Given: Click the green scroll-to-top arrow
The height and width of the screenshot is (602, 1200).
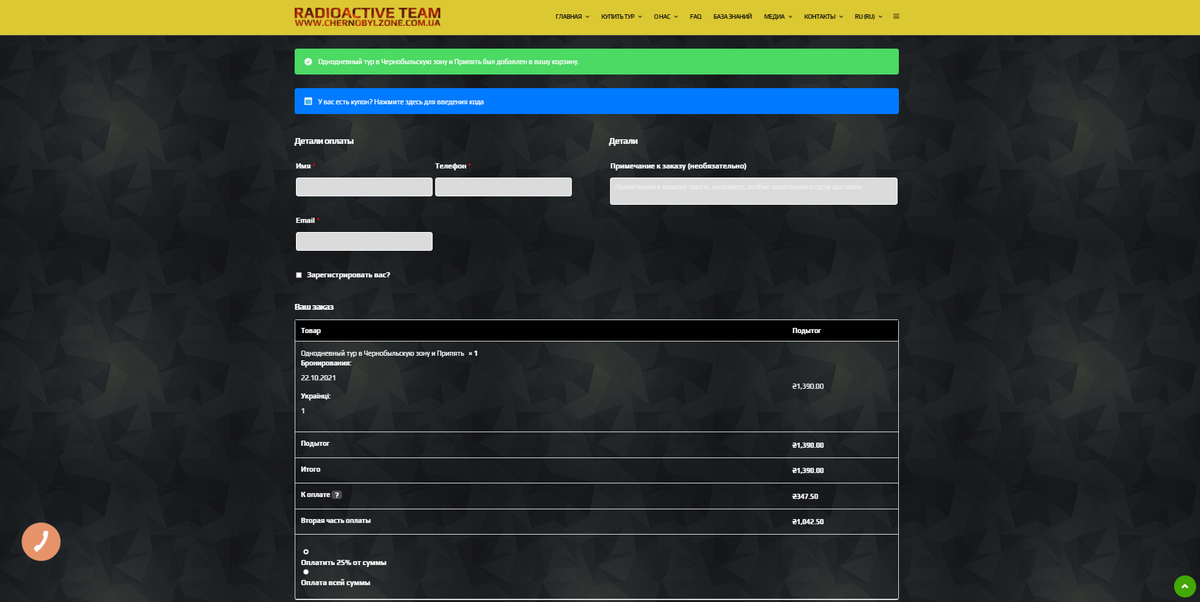Looking at the screenshot, I should tap(1184, 586).
